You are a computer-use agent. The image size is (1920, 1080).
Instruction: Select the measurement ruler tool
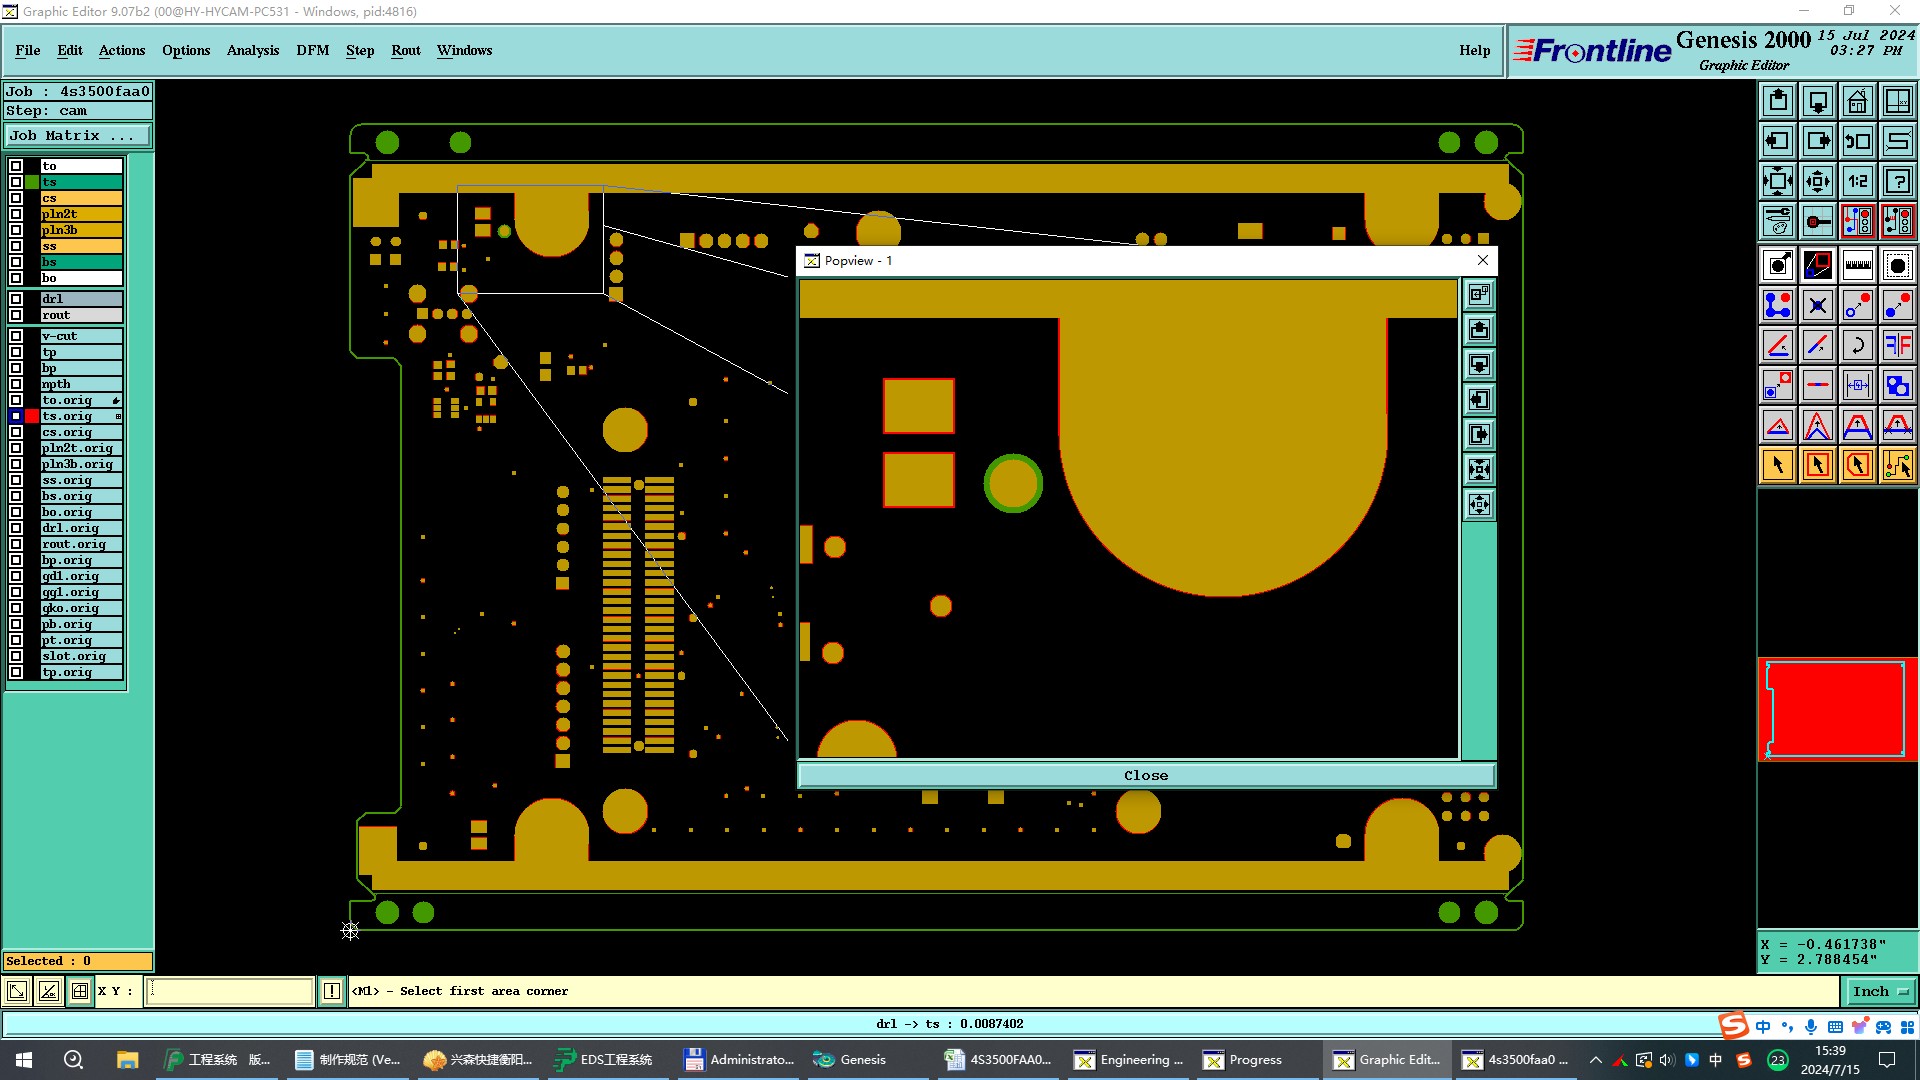[x=1857, y=265]
